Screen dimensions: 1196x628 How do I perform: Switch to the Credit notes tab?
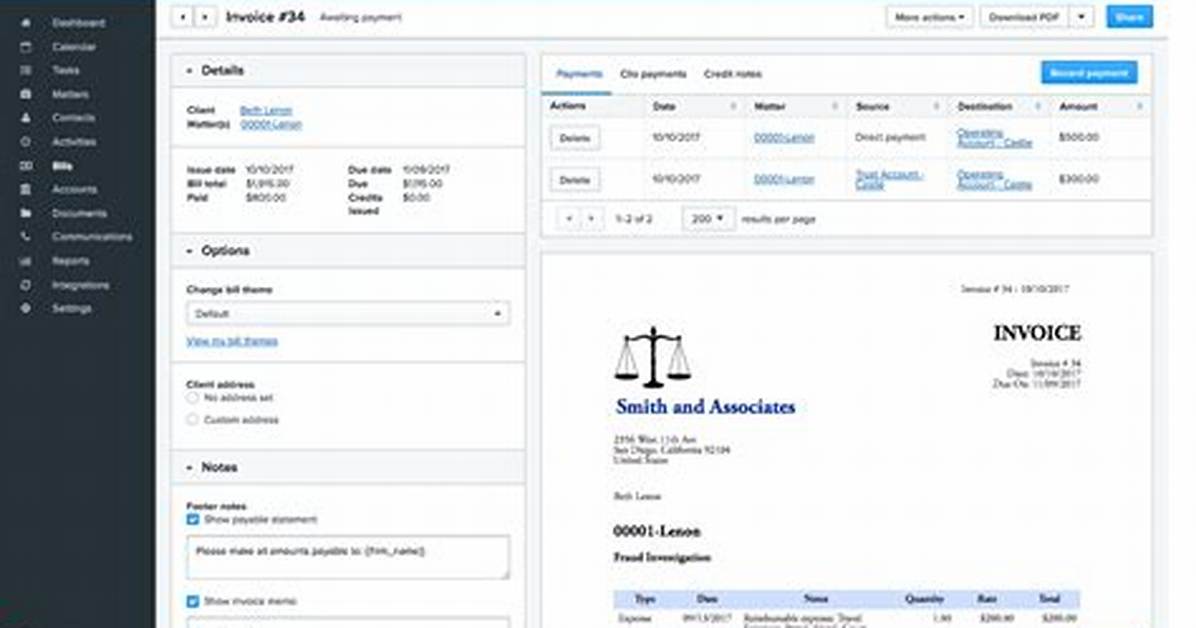pyautogui.click(x=732, y=74)
